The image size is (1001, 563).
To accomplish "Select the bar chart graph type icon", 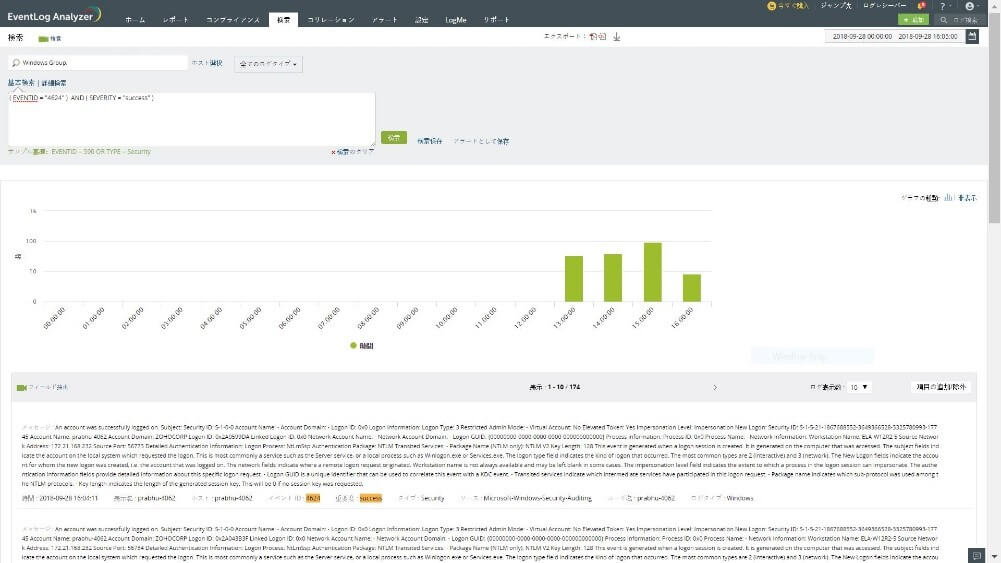I will click(x=948, y=198).
